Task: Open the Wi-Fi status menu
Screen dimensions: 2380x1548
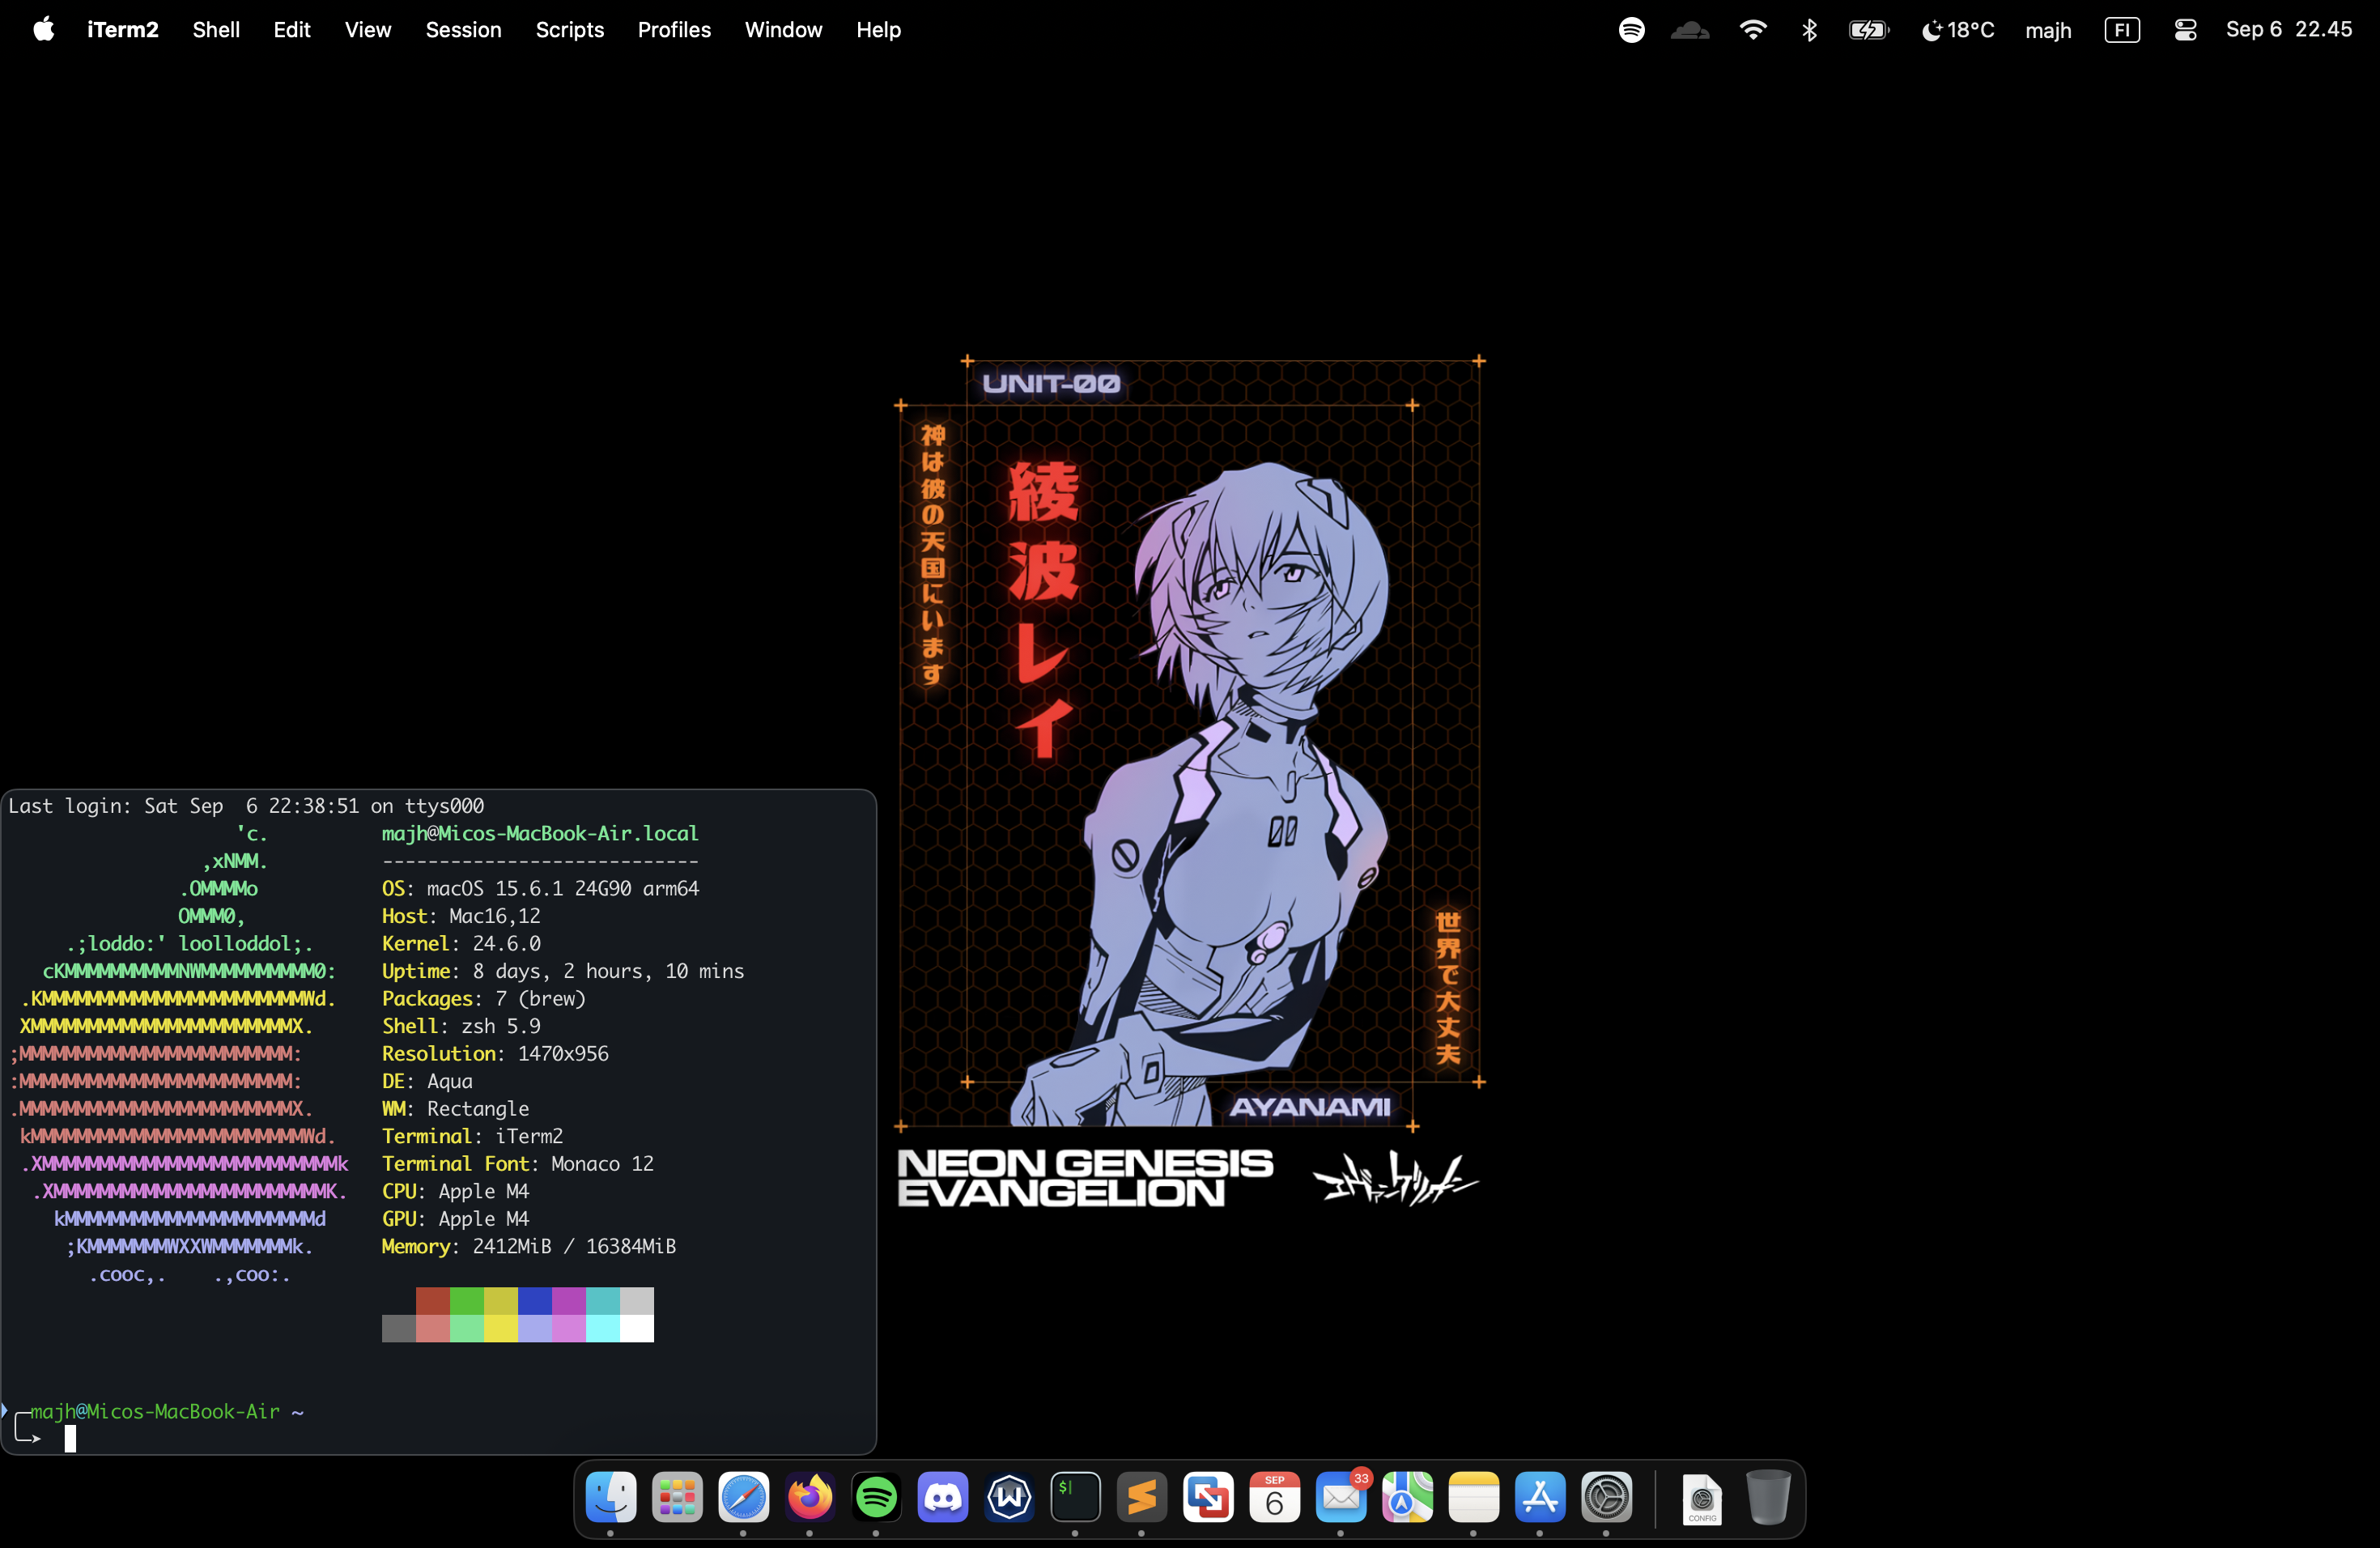Action: coord(1753,30)
